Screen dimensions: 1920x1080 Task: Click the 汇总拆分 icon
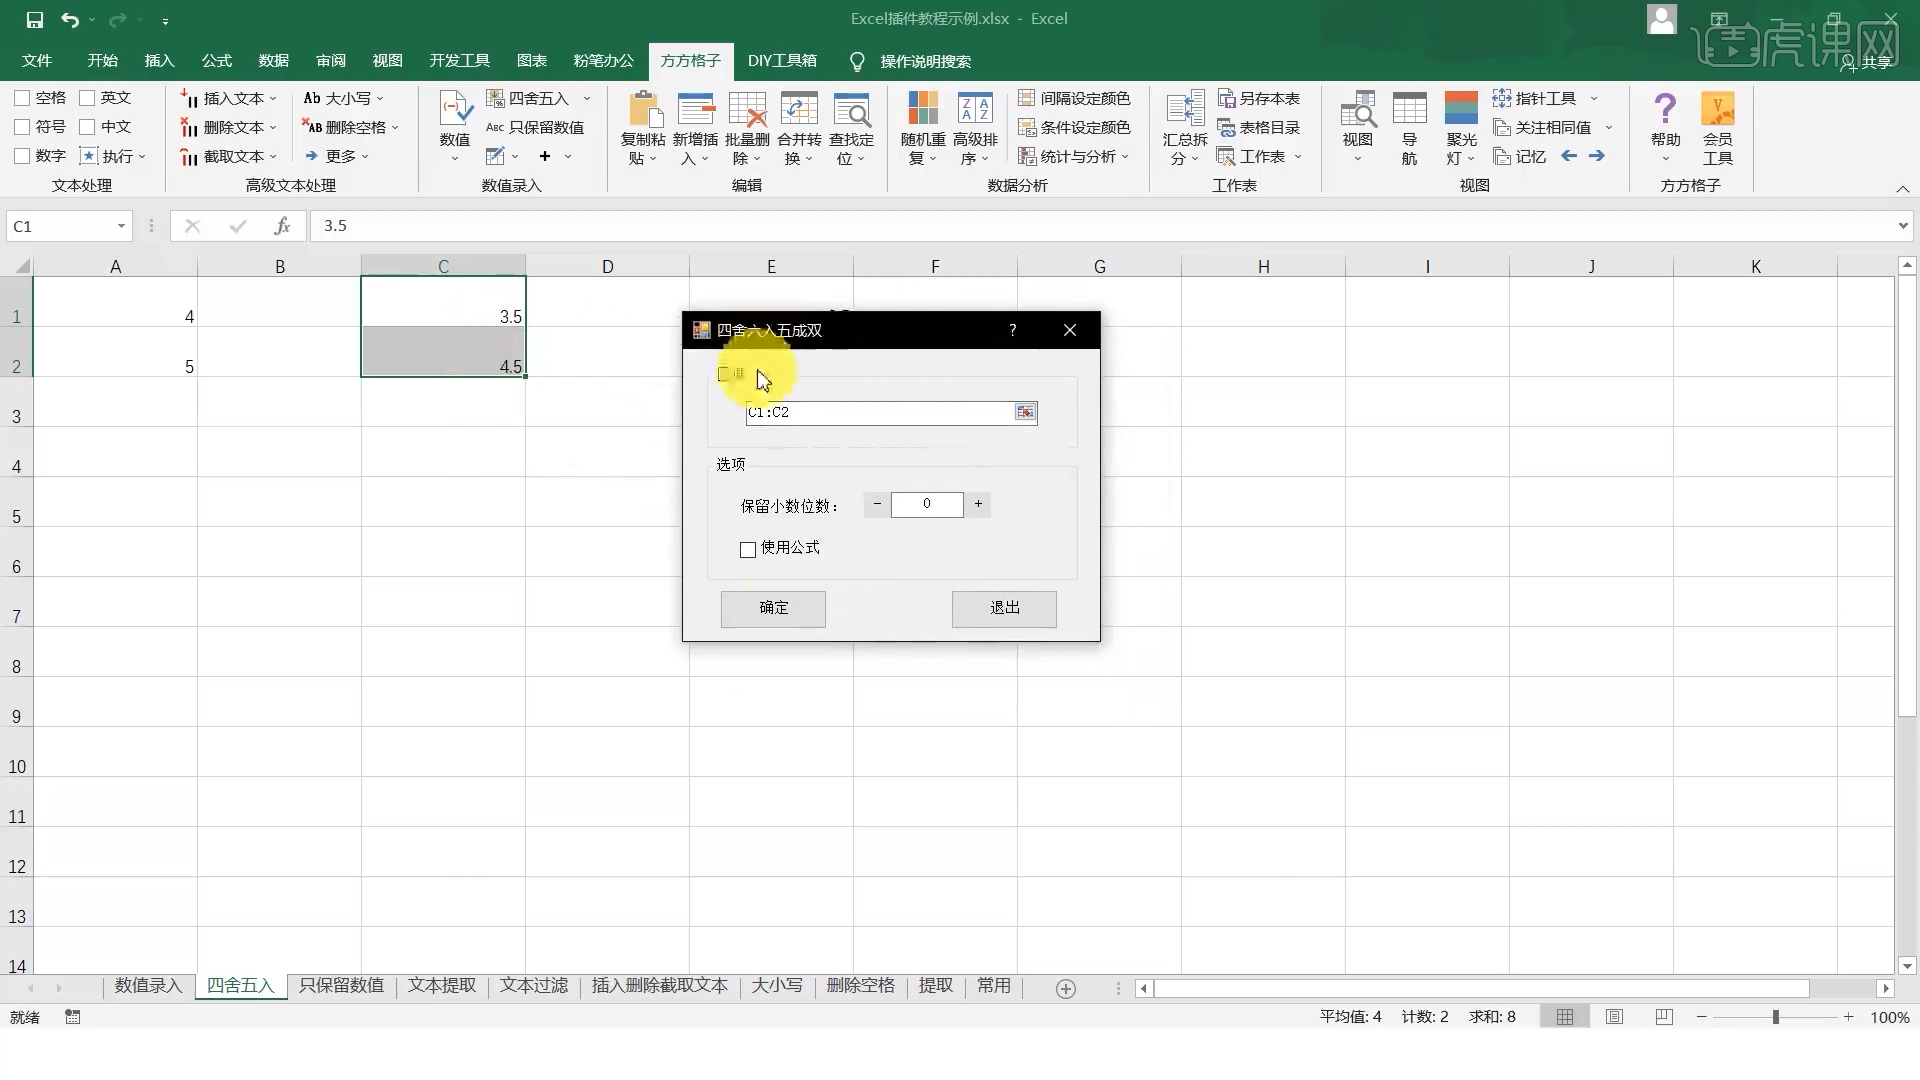tap(1185, 109)
